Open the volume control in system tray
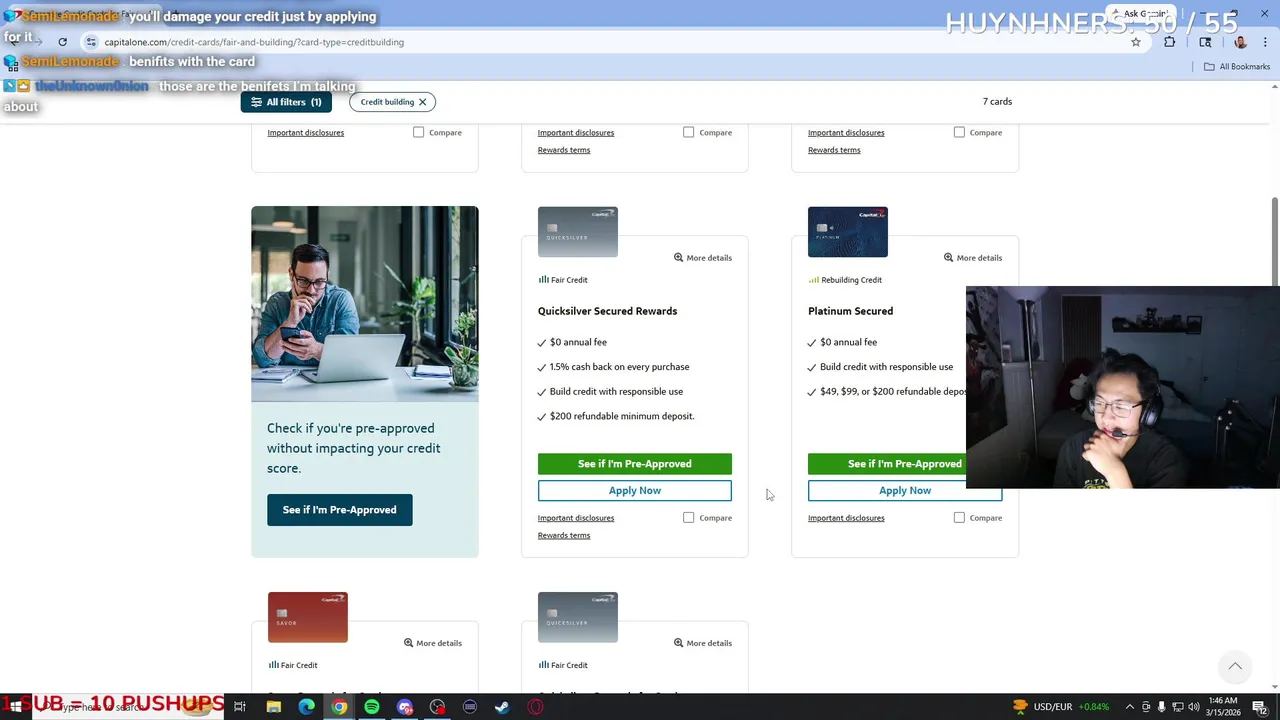 1193,707
